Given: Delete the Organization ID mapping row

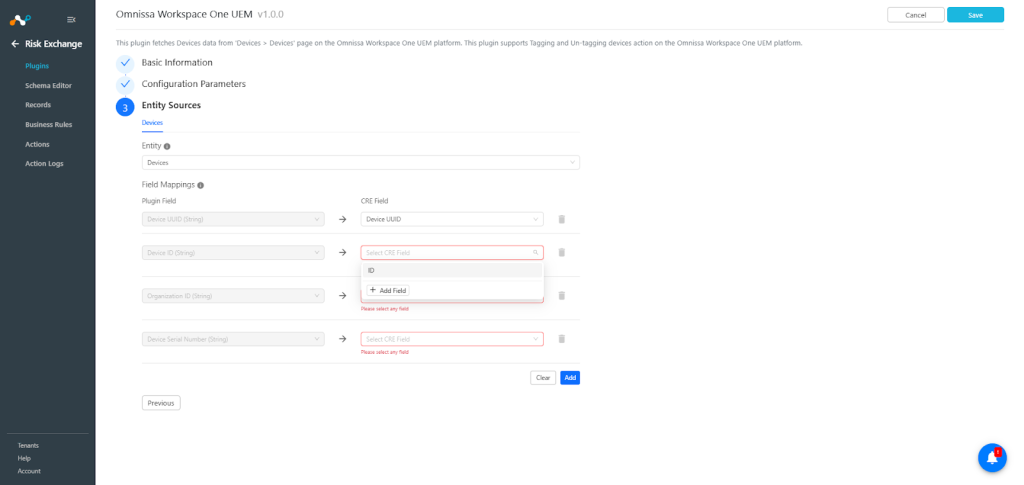Looking at the screenshot, I should click(562, 296).
